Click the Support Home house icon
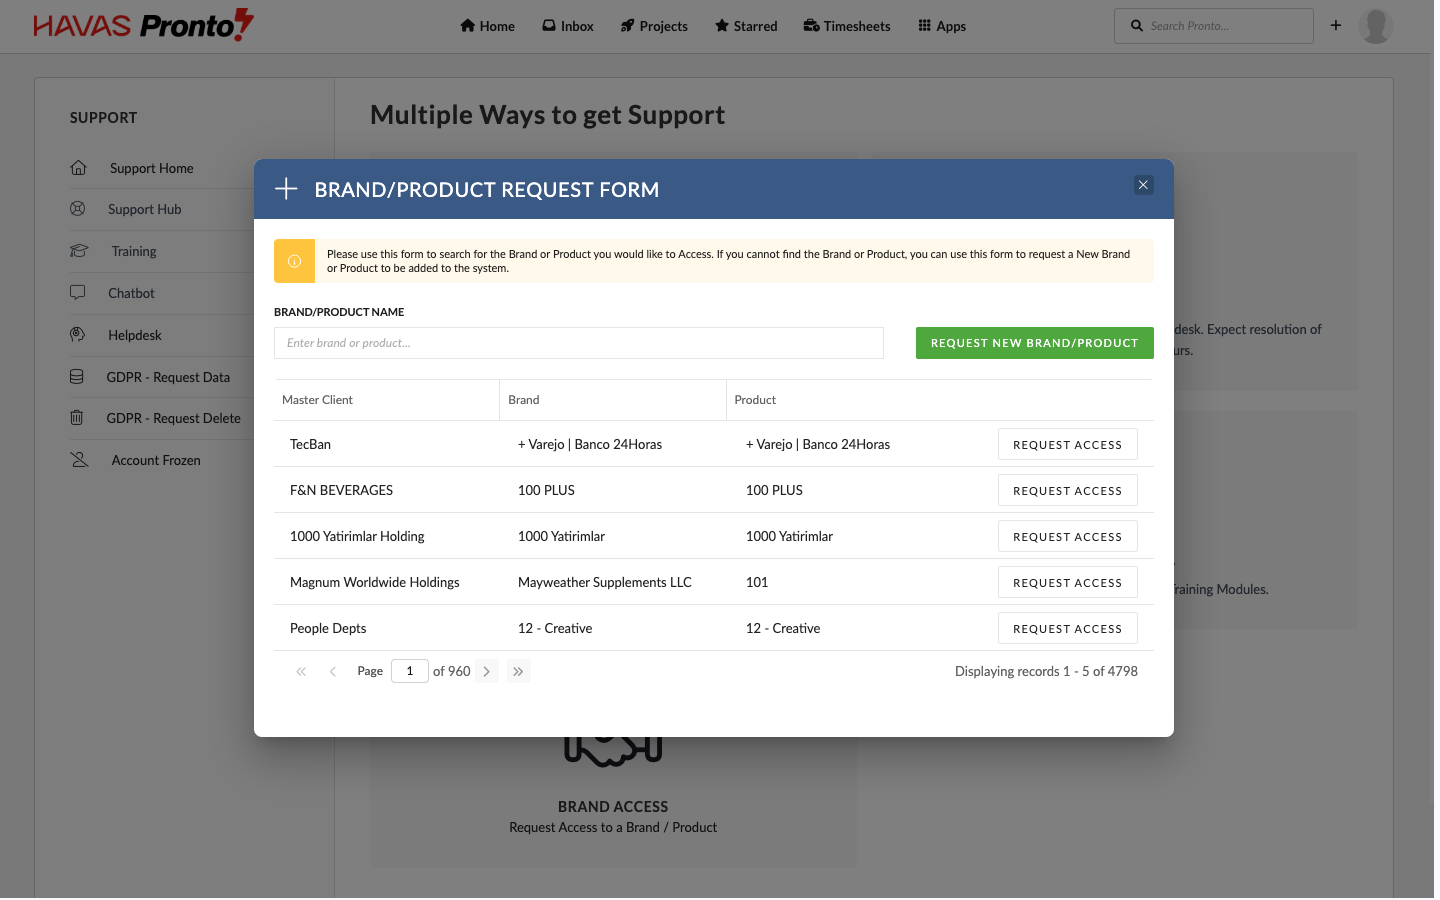 point(78,168)
